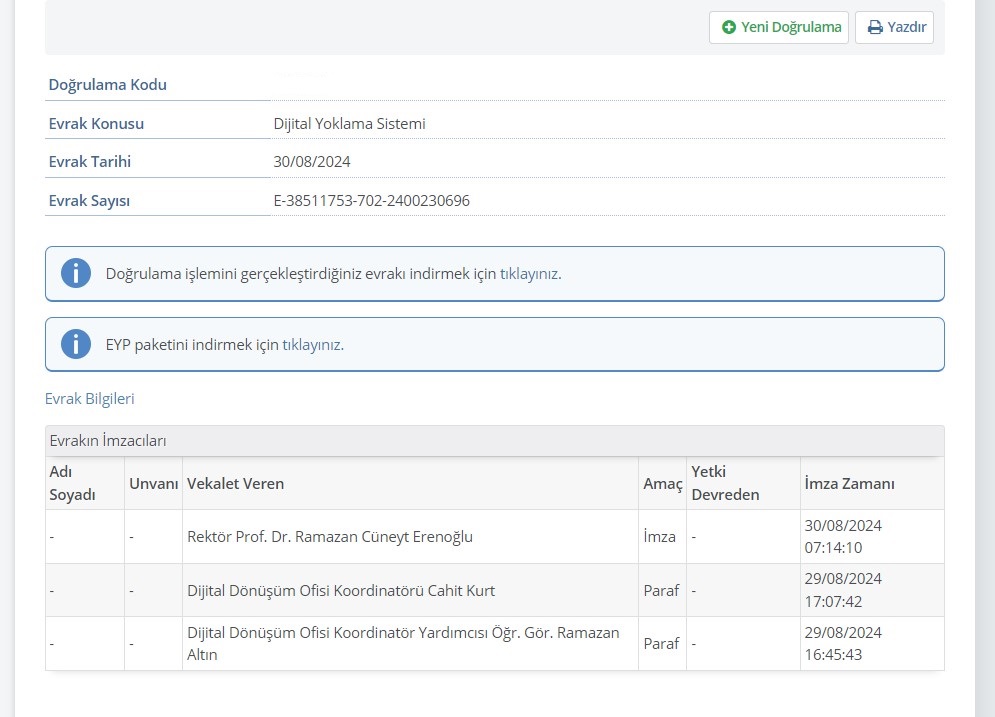
Task: Click the Vekalet Veren column header
Action: click(236, 484)
